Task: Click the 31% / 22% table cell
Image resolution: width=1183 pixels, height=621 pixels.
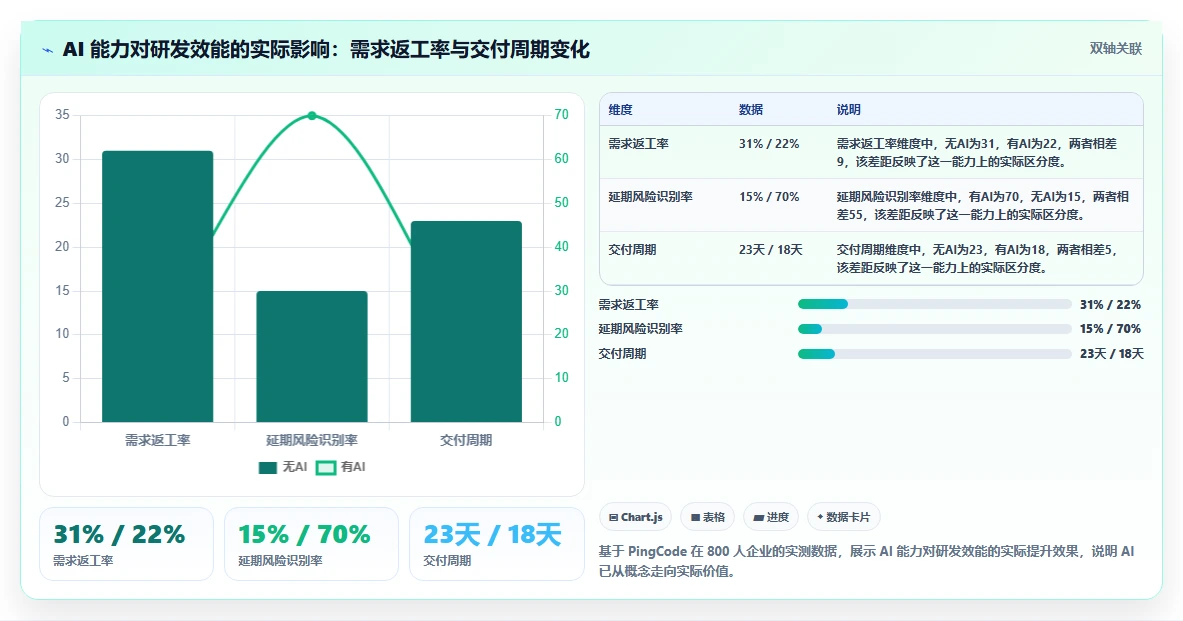Action: [769, 143]
